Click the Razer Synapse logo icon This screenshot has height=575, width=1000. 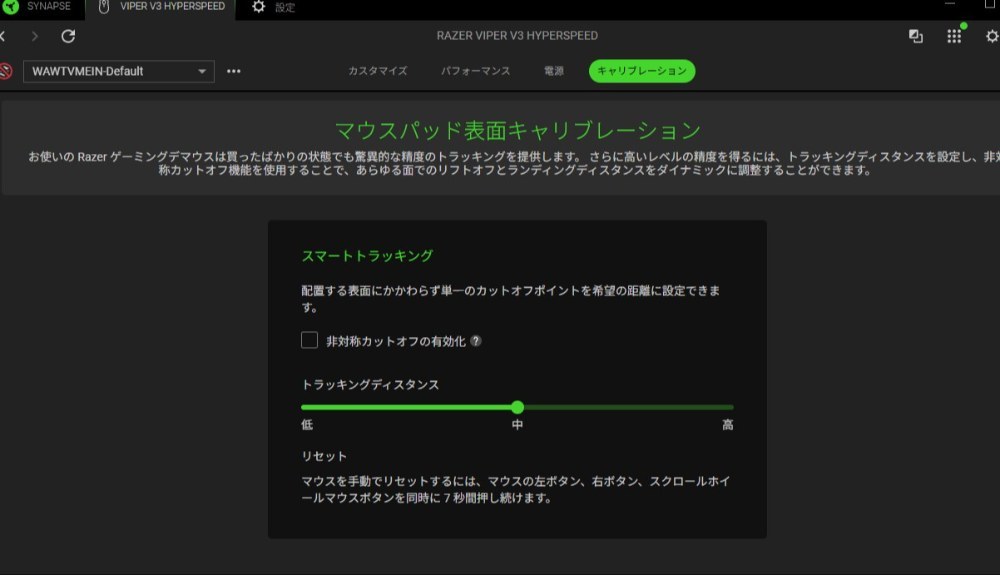click(11, 6)
